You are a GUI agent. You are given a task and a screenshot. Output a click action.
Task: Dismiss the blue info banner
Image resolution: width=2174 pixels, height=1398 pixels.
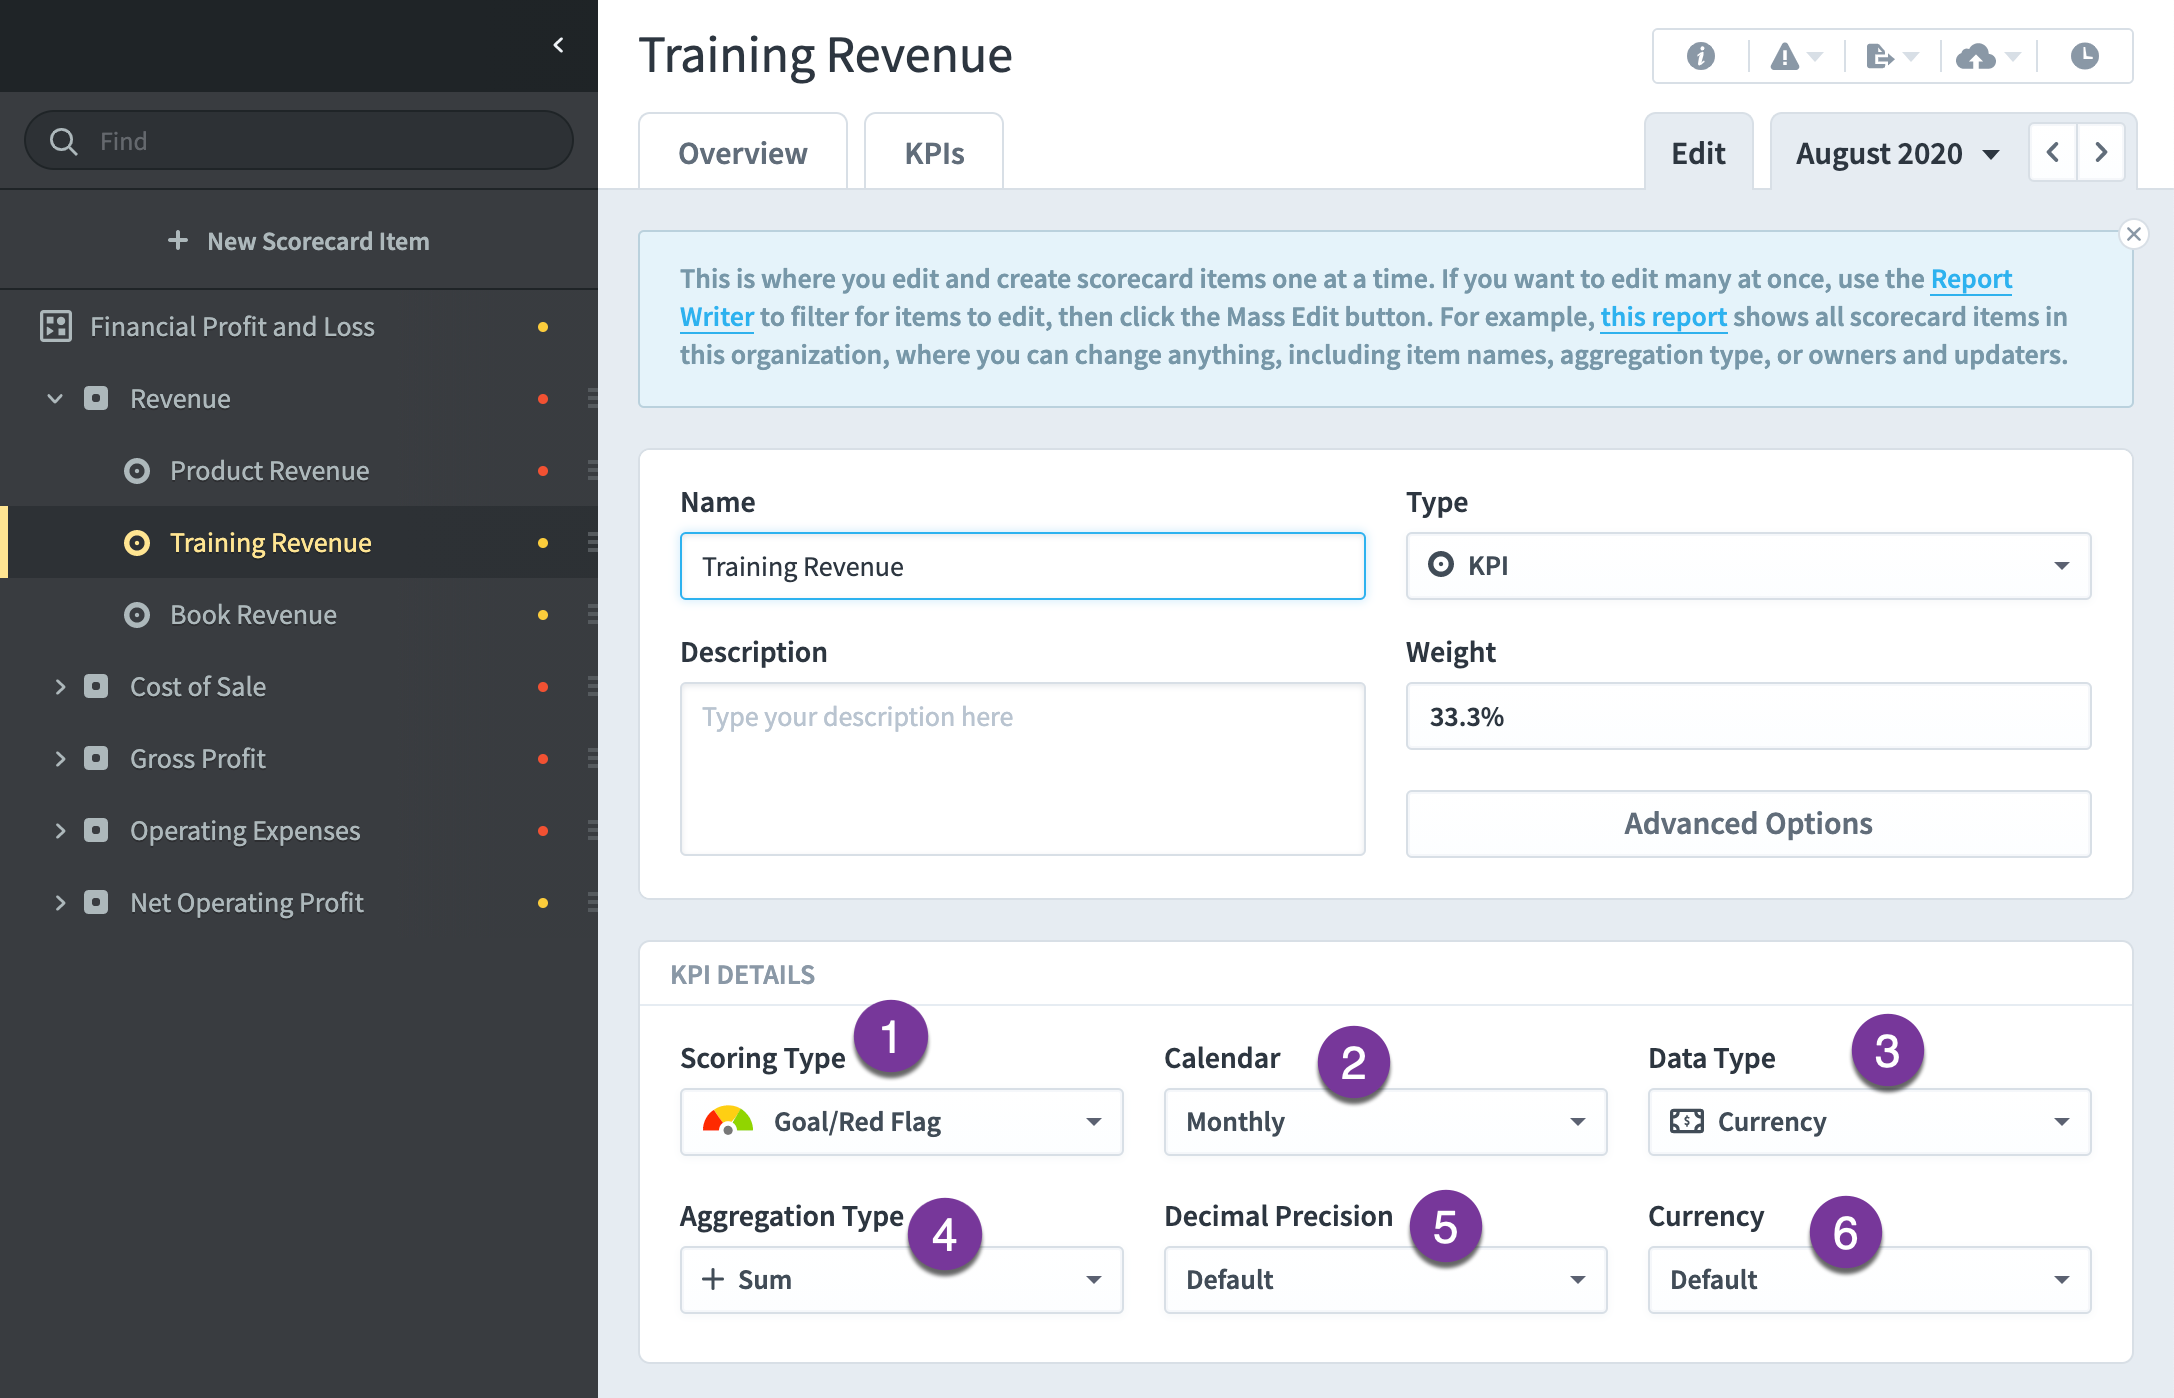2133,234
